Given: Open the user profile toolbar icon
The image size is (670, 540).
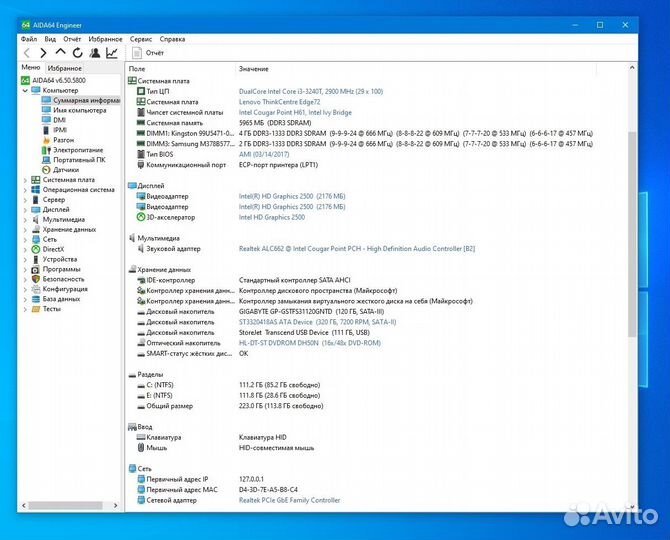Looking at the screenshot, I should point(95,53).
